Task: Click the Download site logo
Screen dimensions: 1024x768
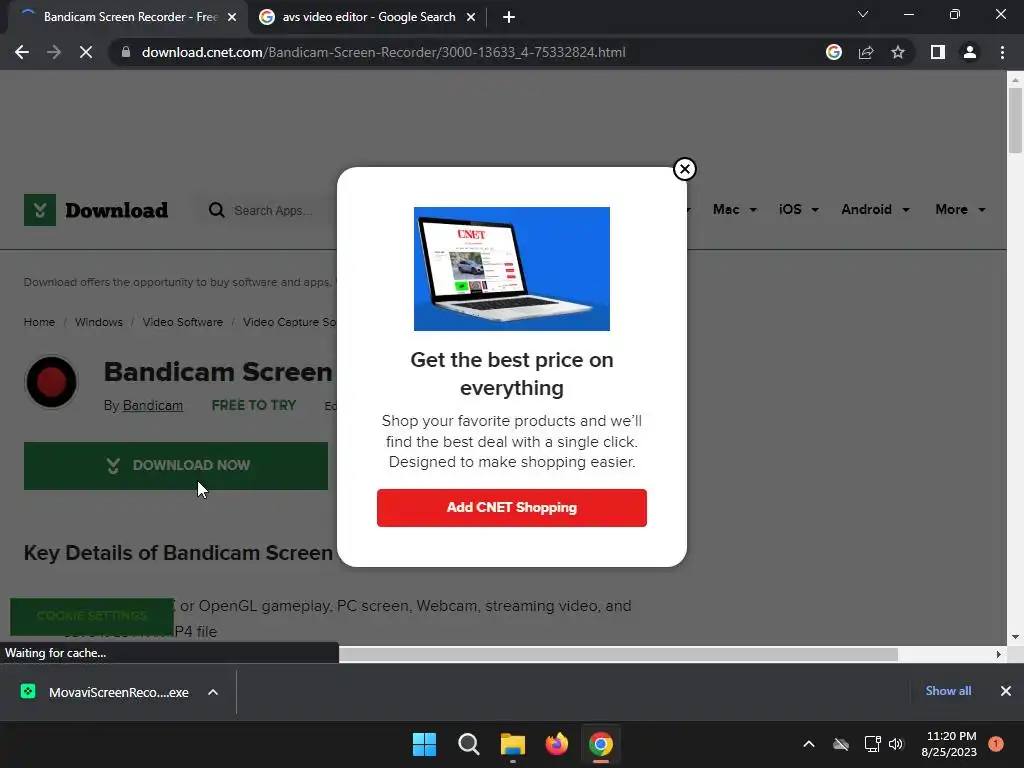Action: point(96,210)
